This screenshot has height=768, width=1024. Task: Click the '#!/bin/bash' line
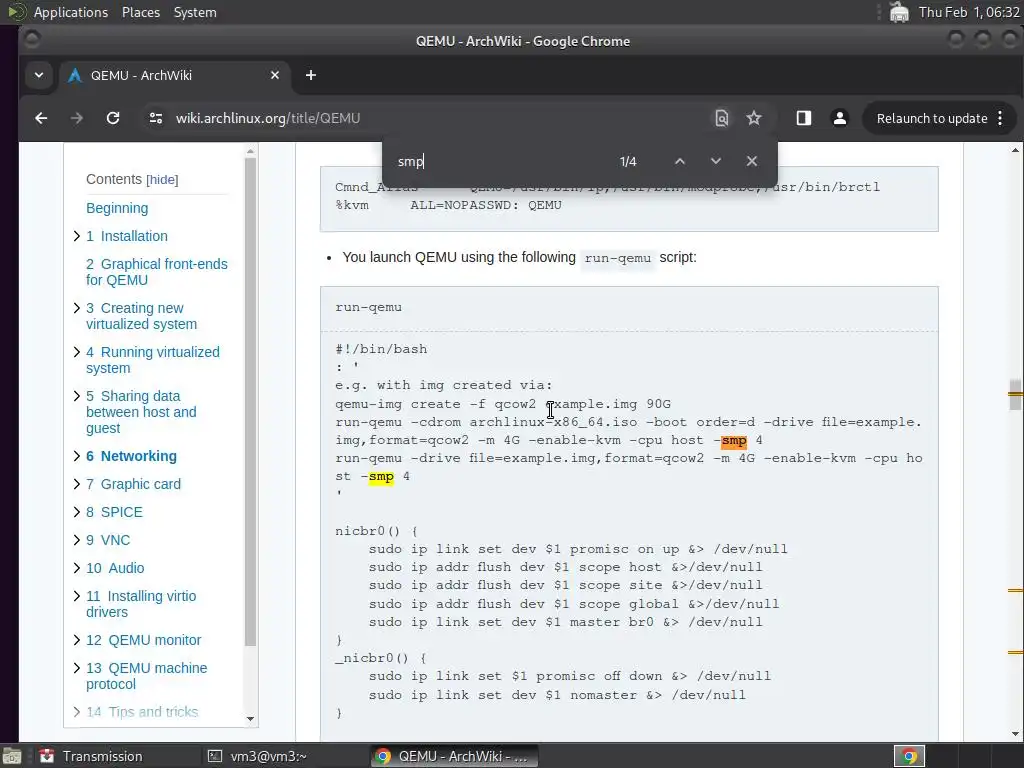(x=381, y=349)
